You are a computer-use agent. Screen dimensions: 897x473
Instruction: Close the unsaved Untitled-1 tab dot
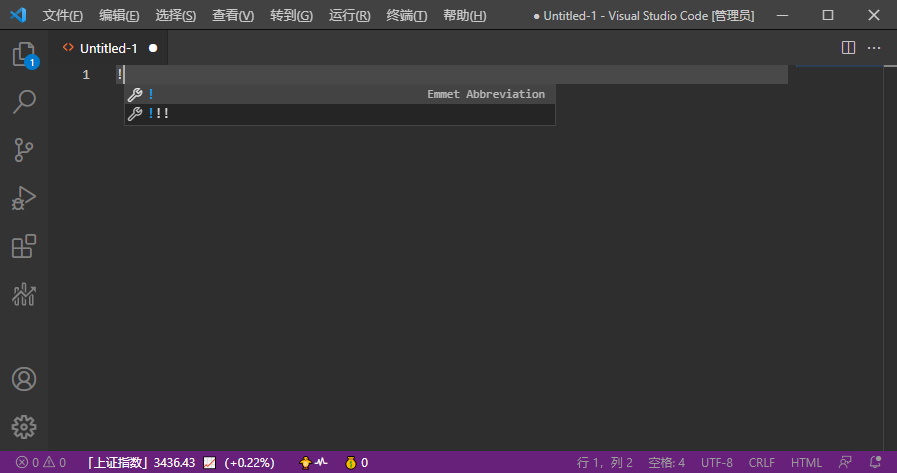pyautogui.click(x=153, y=48)
